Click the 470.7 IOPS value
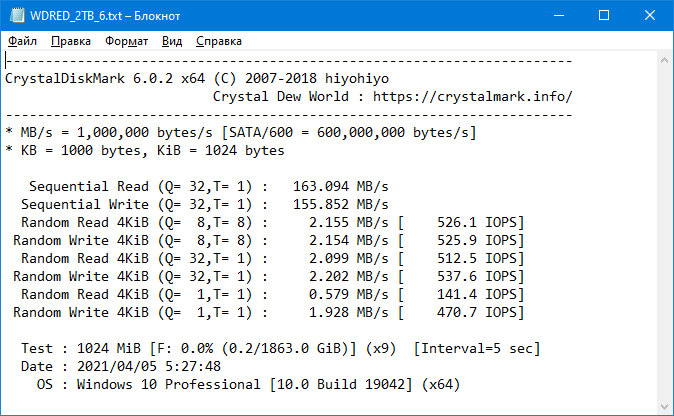The height and width of the screenshot is (416, 674). click(477, 312)
